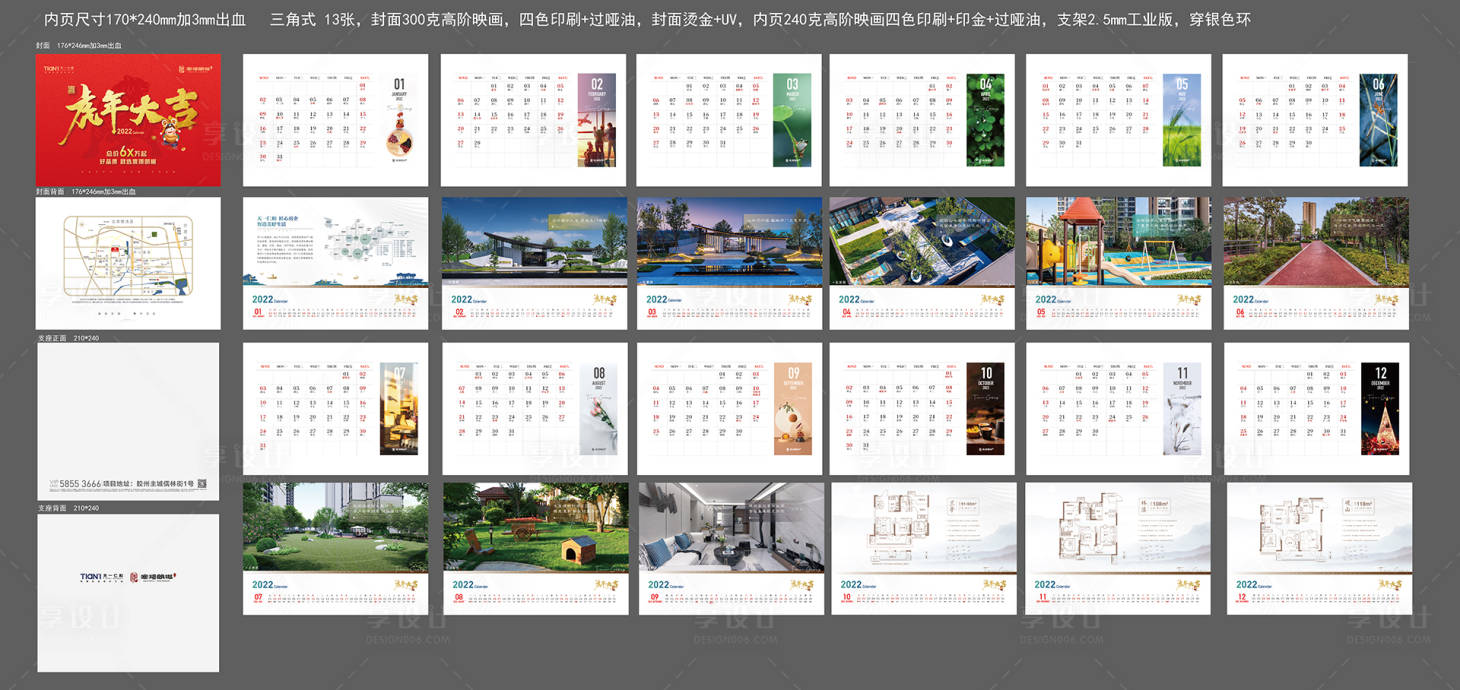The width and height of the screenshot is (1460, 690).
Task: Click the TIANI logo on stand back
Action: [99, 577]
